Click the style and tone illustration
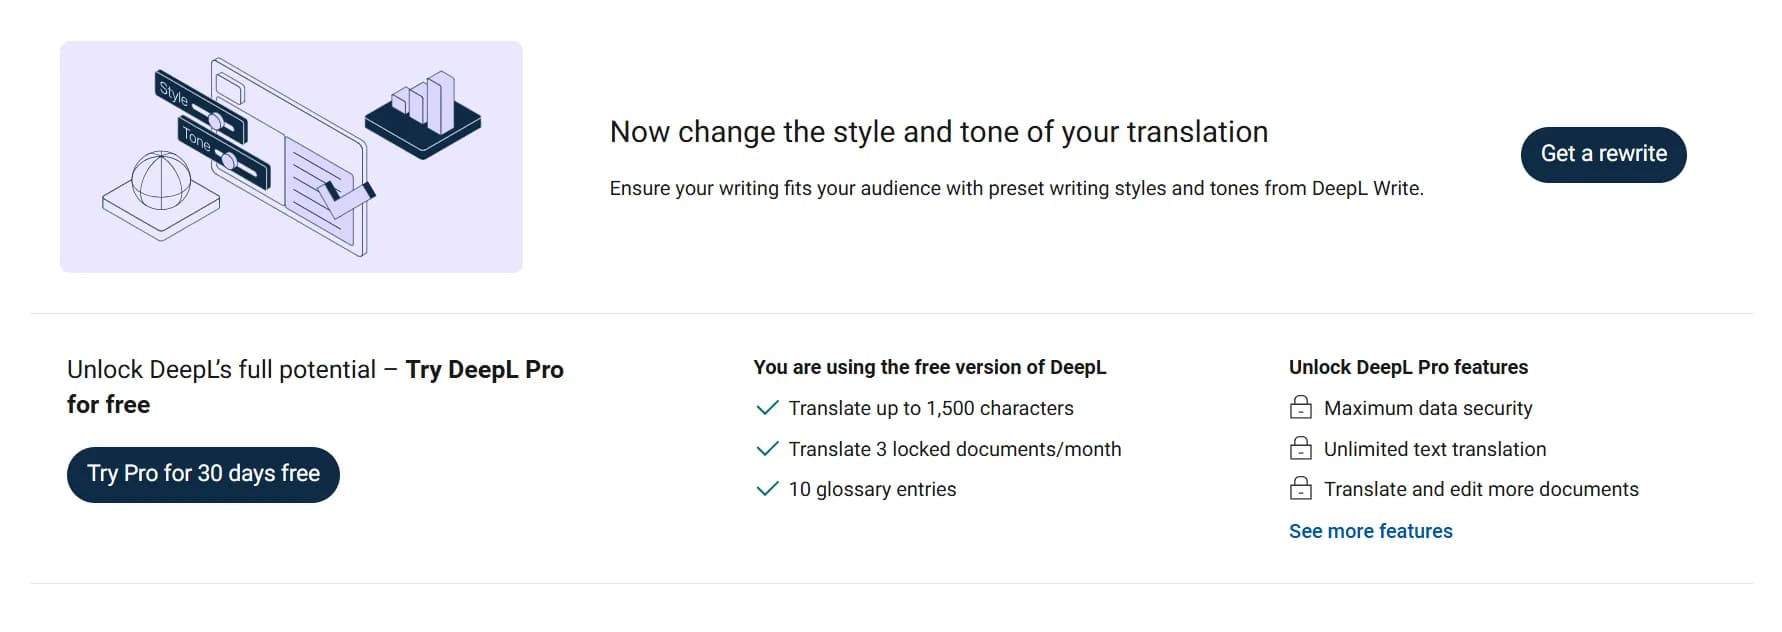 (x=291, y=157)
